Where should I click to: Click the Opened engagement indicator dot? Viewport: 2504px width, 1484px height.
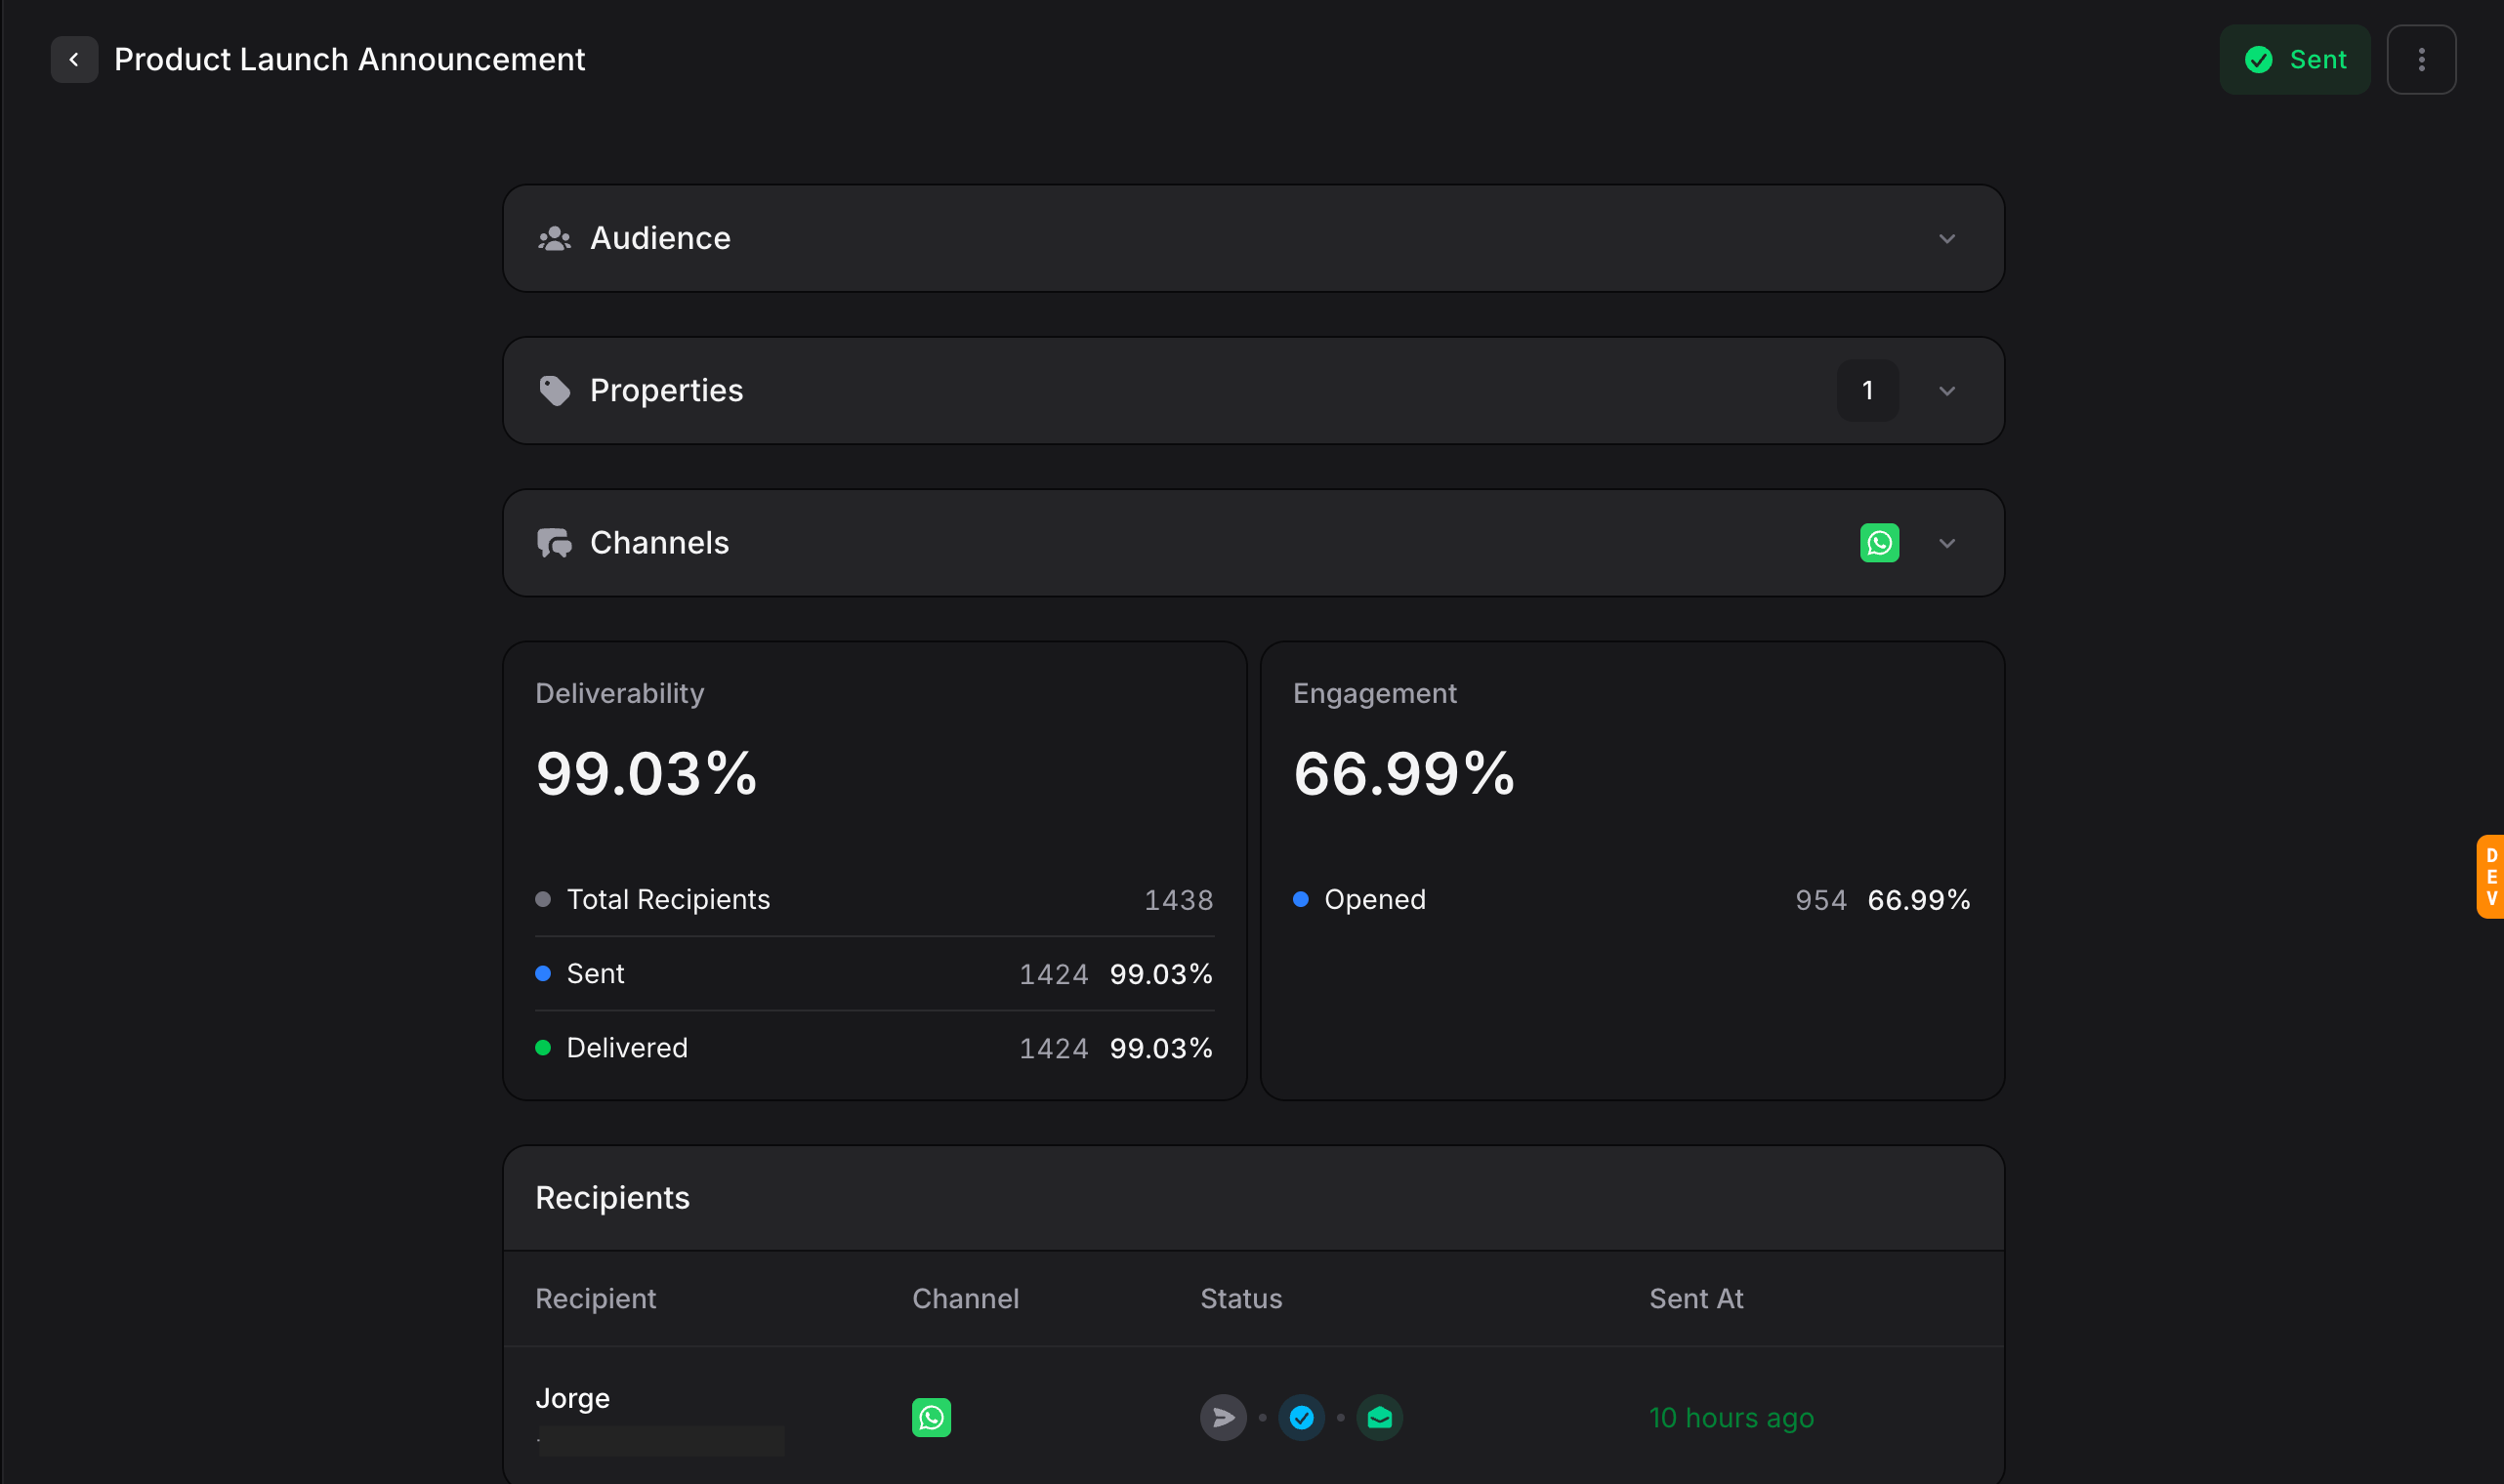1301,899
